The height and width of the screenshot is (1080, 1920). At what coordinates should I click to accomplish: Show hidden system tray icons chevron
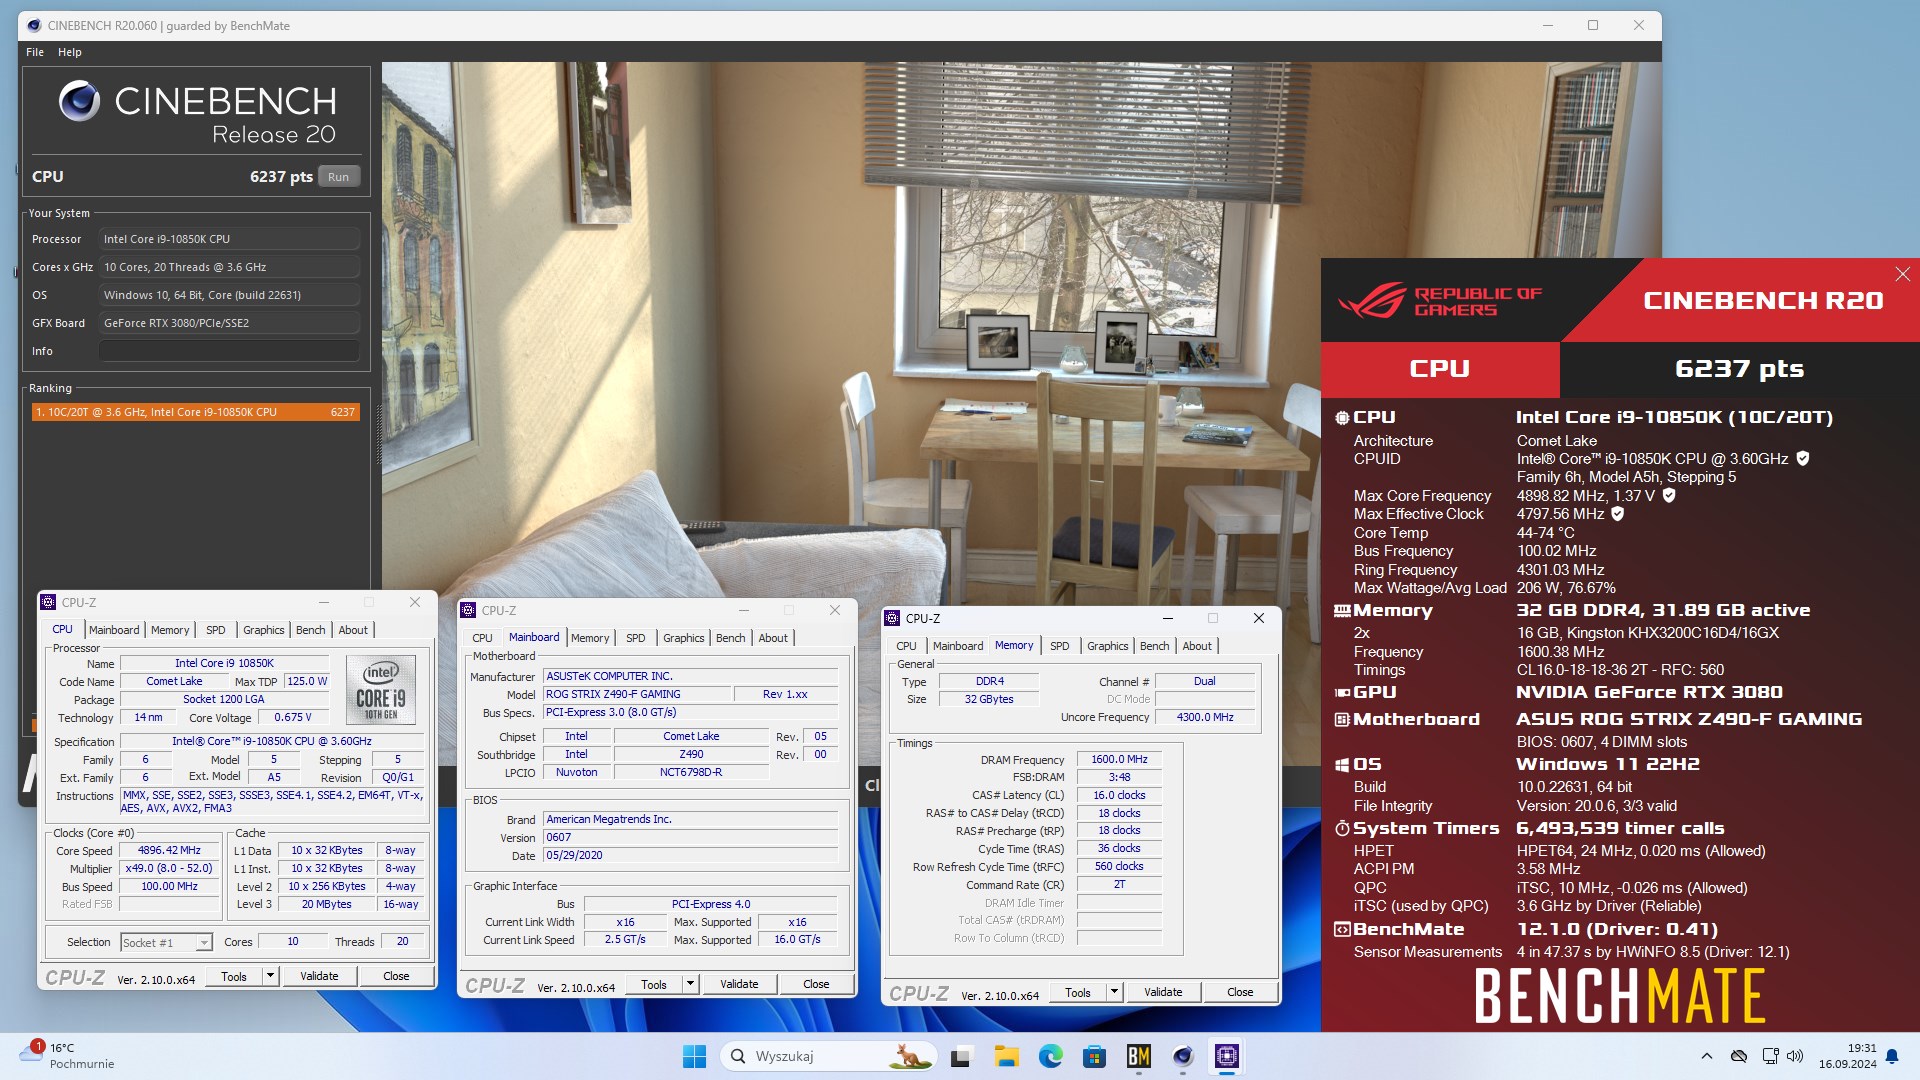(1707, 1056)
